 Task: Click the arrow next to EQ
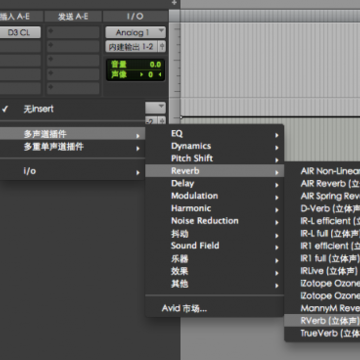[x=277, y=135]
